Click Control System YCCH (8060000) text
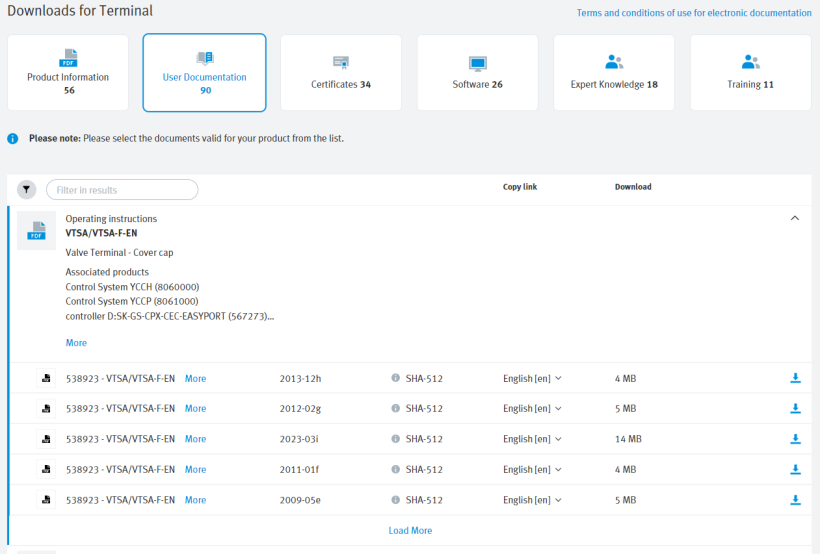This screenshot has height=554, width=820. [x=132, y=287]
